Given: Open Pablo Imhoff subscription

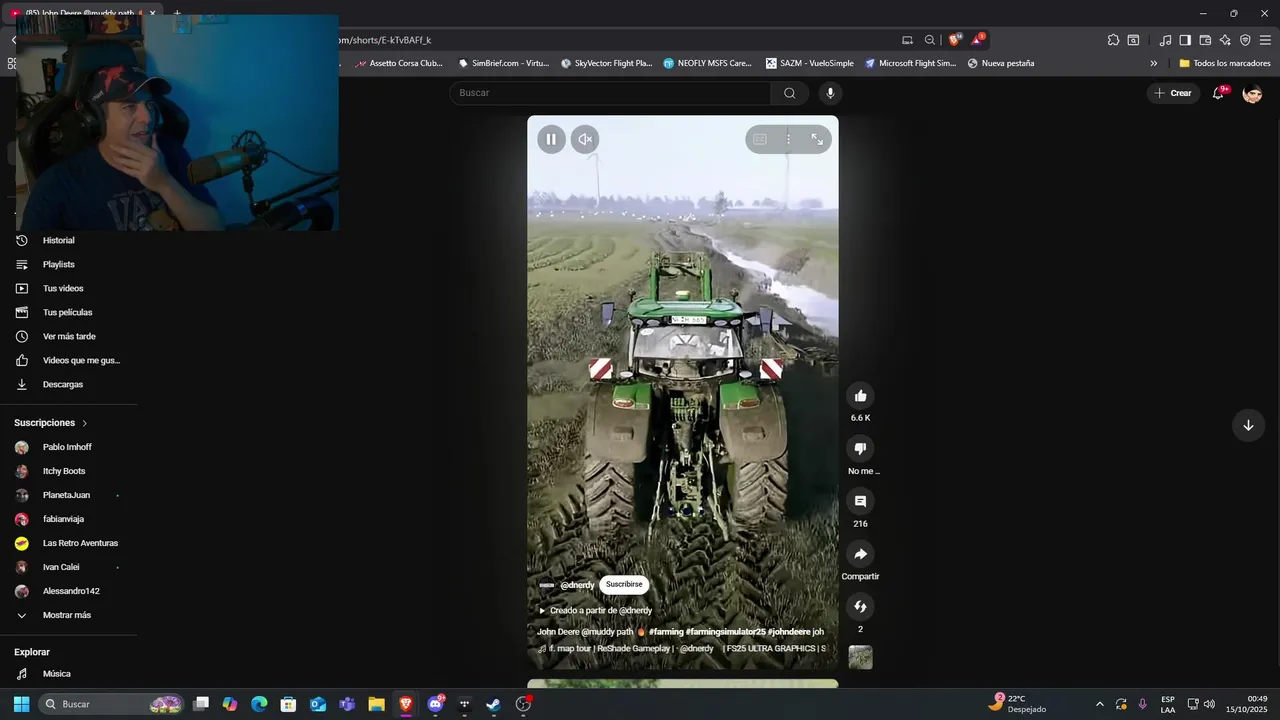Looking at the screenshot, I should (68, 447).
